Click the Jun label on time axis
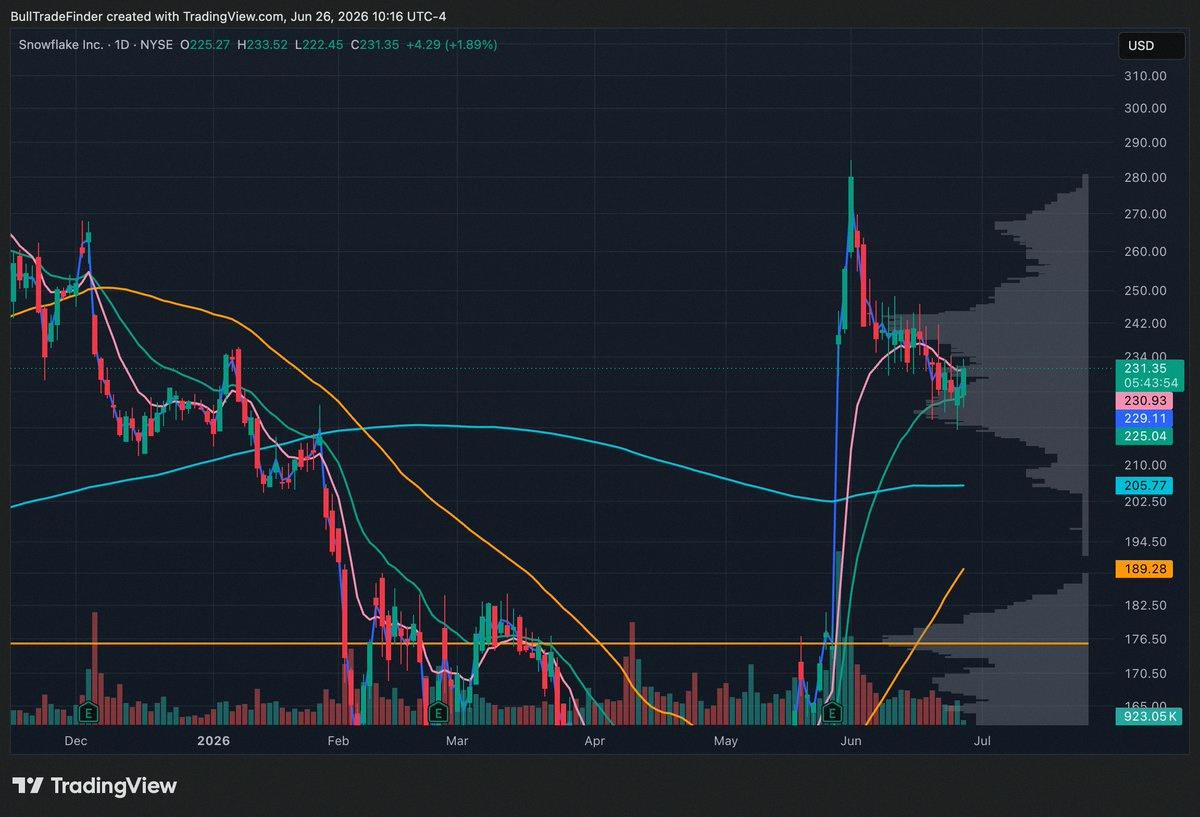The image size is (1200, 817). (851, 741)
